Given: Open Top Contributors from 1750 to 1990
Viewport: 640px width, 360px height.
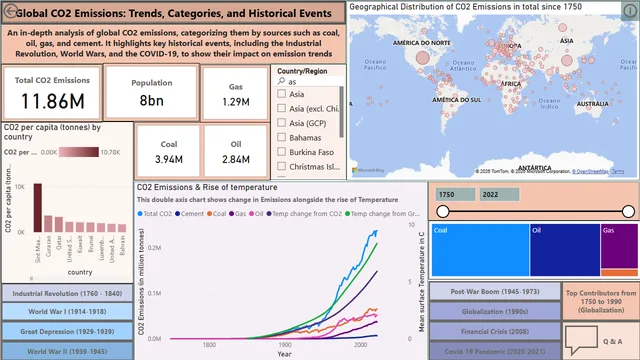Looking at the screenshot, I should pyautogui.click(x=601, y=301).
